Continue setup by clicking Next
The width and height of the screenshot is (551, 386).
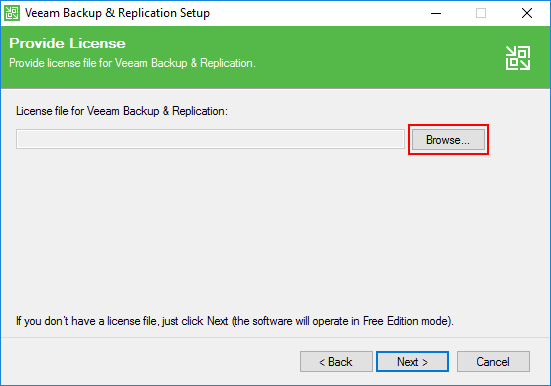[x=412, y=361]
